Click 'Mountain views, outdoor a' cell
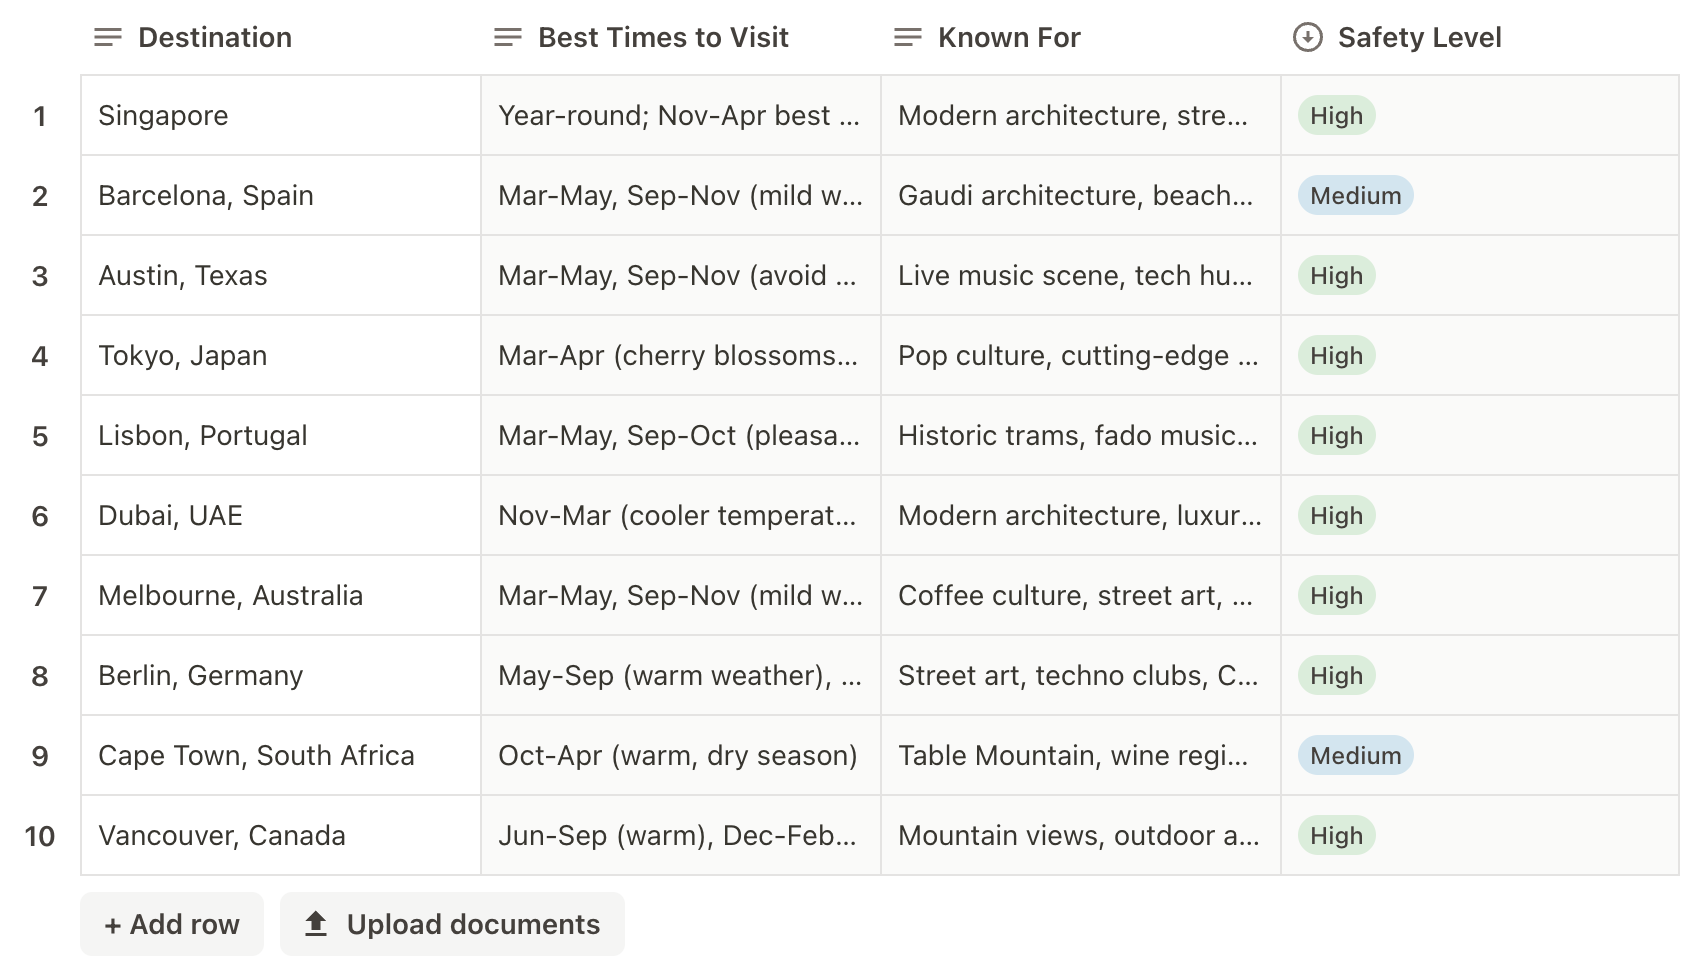Image resolution: width=1696 pixels, height=972 pixels. tap(1081, 836)
